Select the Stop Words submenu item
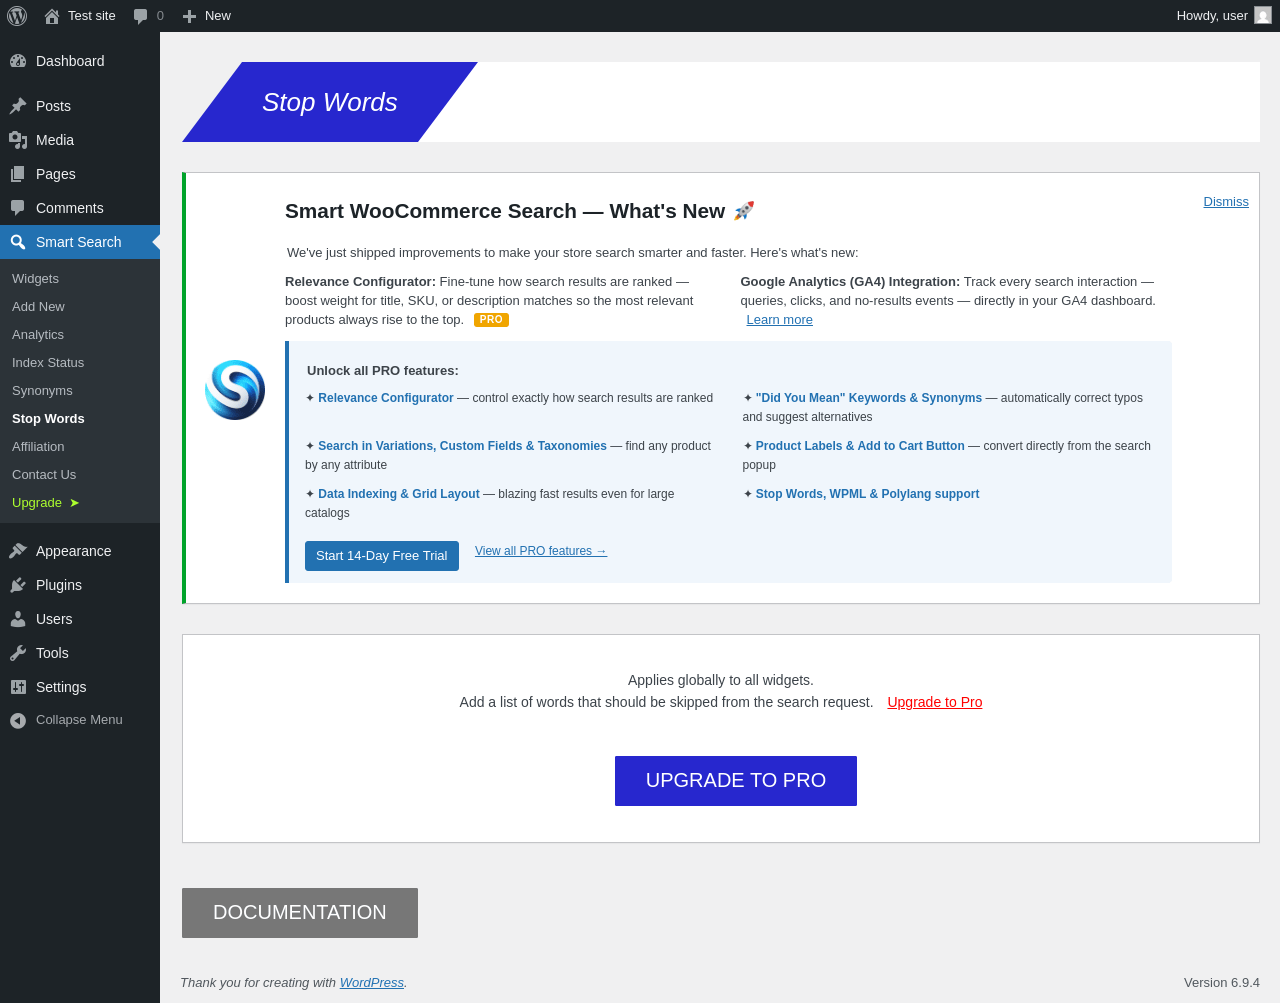Image resolution: width=1280 pixels, height=1003 pixels. (48, 419)
